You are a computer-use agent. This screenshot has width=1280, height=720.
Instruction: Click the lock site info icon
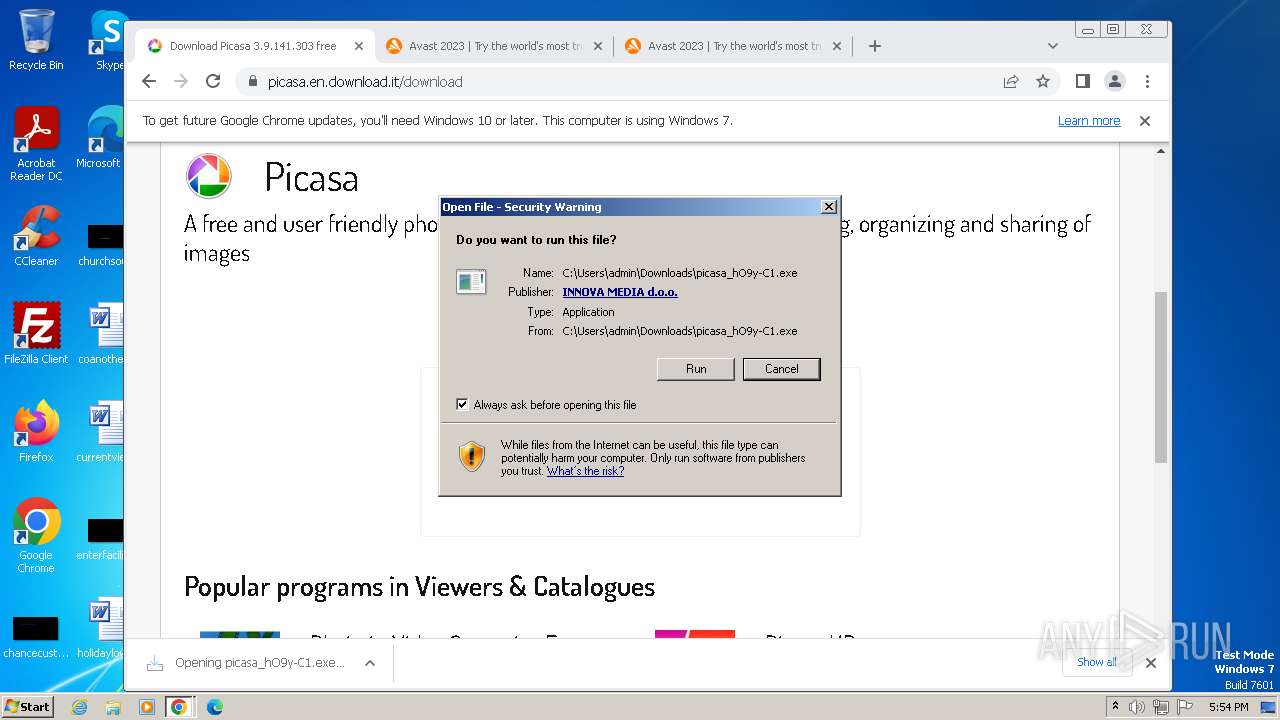tap(253, 82)
